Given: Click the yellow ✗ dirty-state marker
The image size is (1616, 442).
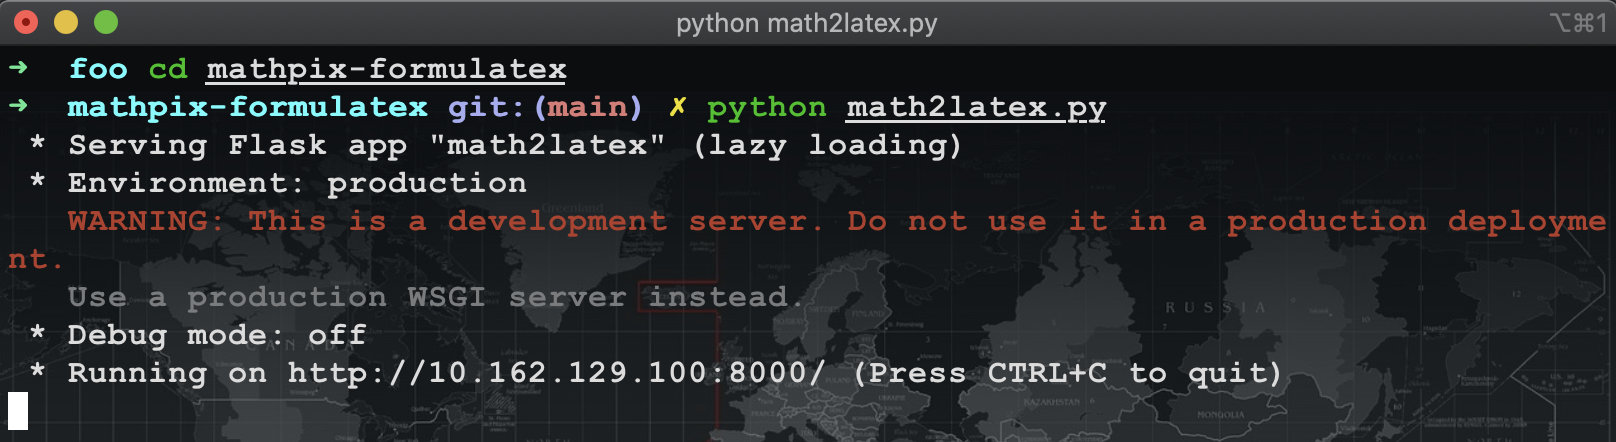Looking at the screenshot, I should pyautogui.click(x=678, y=106).
